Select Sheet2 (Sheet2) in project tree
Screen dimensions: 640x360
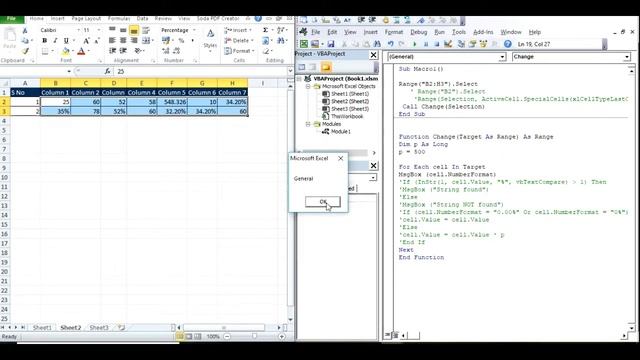[350, 101]
